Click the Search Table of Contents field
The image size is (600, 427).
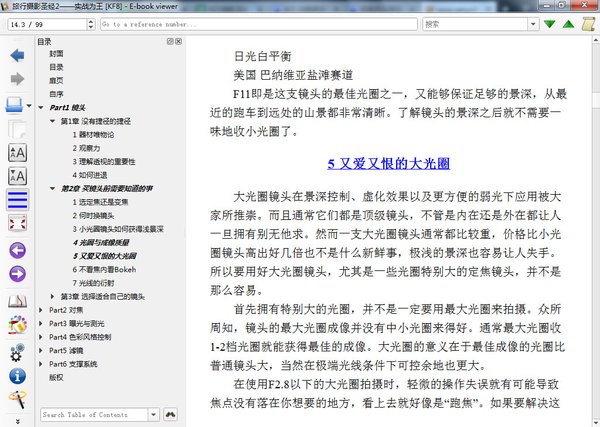tap(94, 414)
